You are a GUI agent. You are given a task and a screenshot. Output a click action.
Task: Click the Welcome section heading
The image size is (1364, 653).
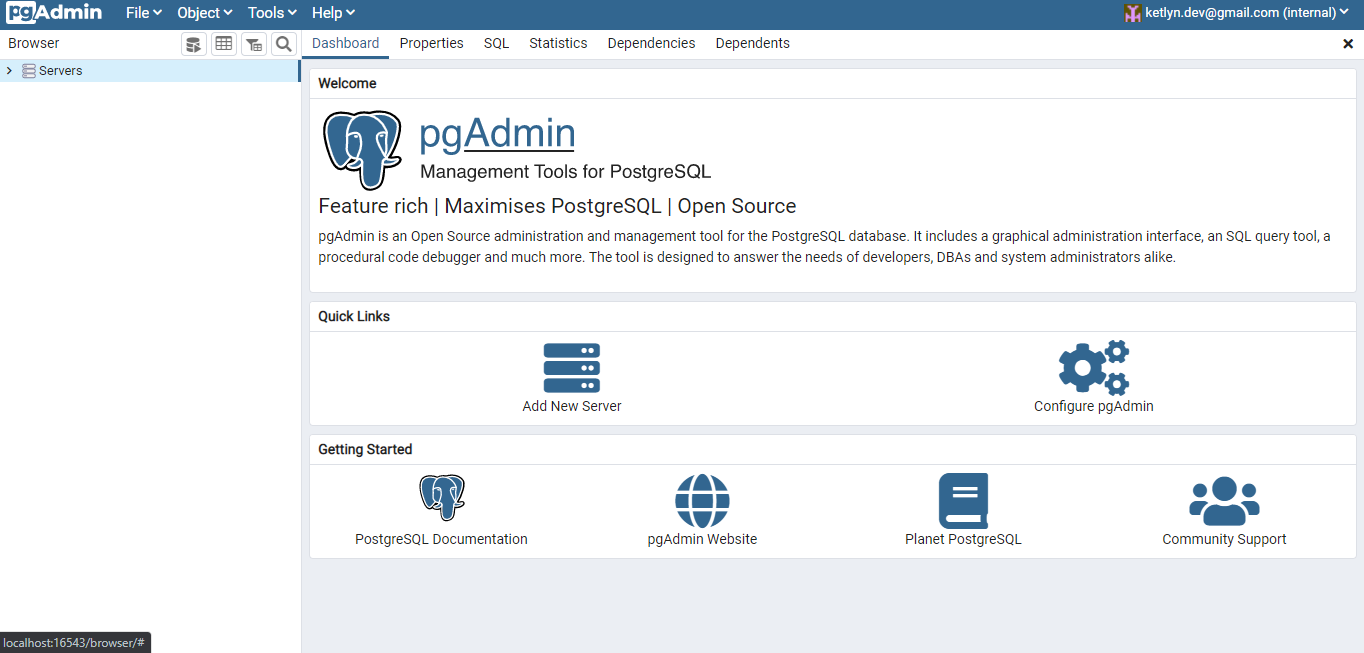pyautogui.click(x=347, y=83)
